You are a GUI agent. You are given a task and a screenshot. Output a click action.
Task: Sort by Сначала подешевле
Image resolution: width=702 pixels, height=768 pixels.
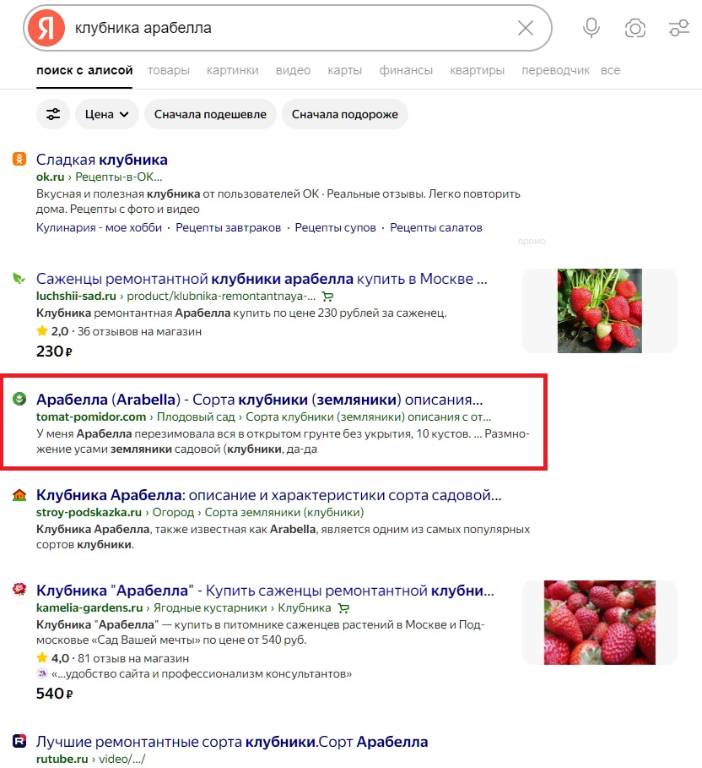(x=210, y=114)
